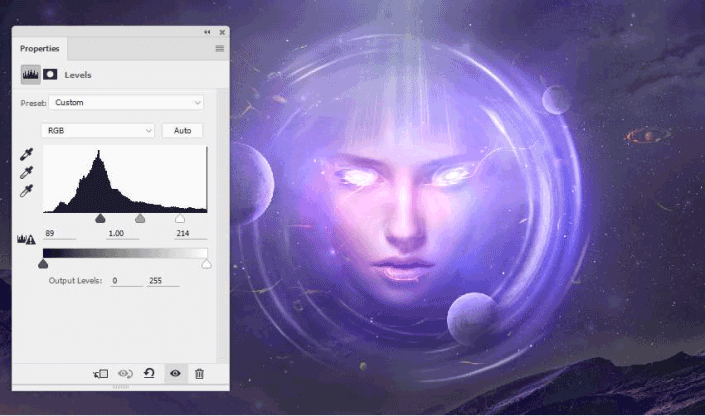The width and height of the screenshot is (705, 416).
Task: Pick the black point eyedropper
Action: (26, 154)
